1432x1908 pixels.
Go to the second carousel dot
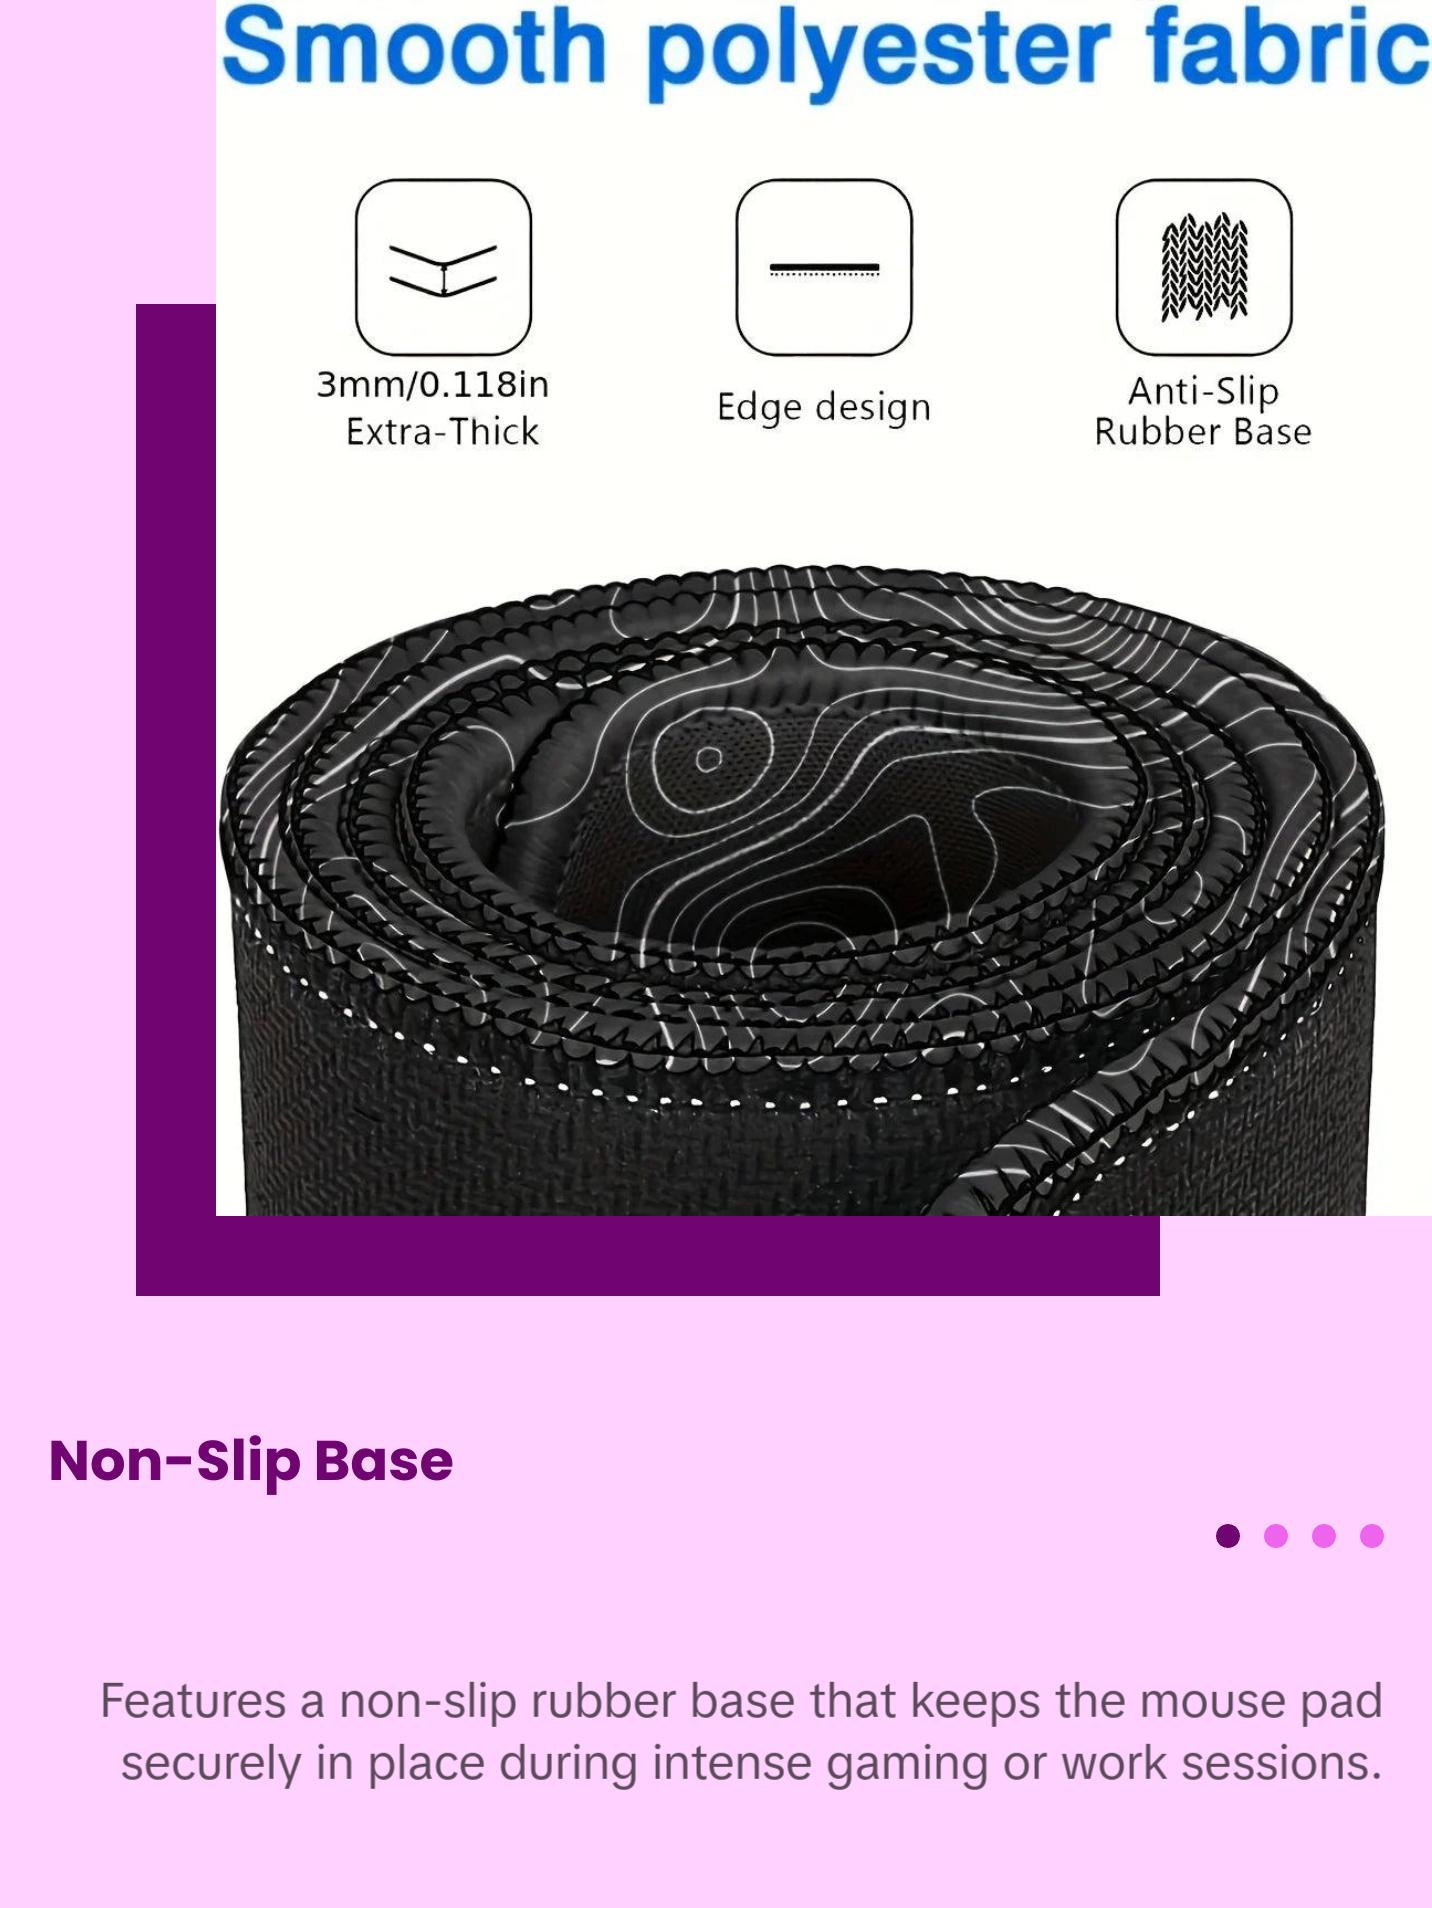tap(1276, 1535)
